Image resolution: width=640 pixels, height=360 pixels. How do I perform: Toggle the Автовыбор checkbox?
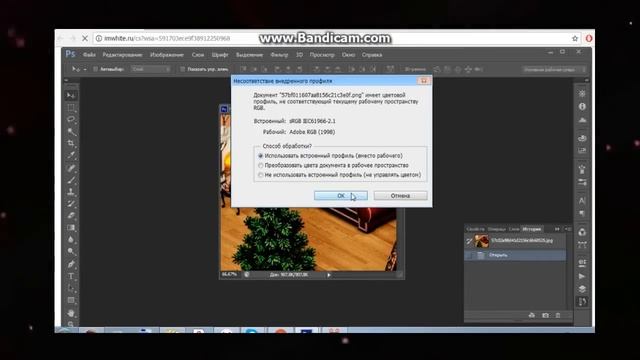coord(96,69)
